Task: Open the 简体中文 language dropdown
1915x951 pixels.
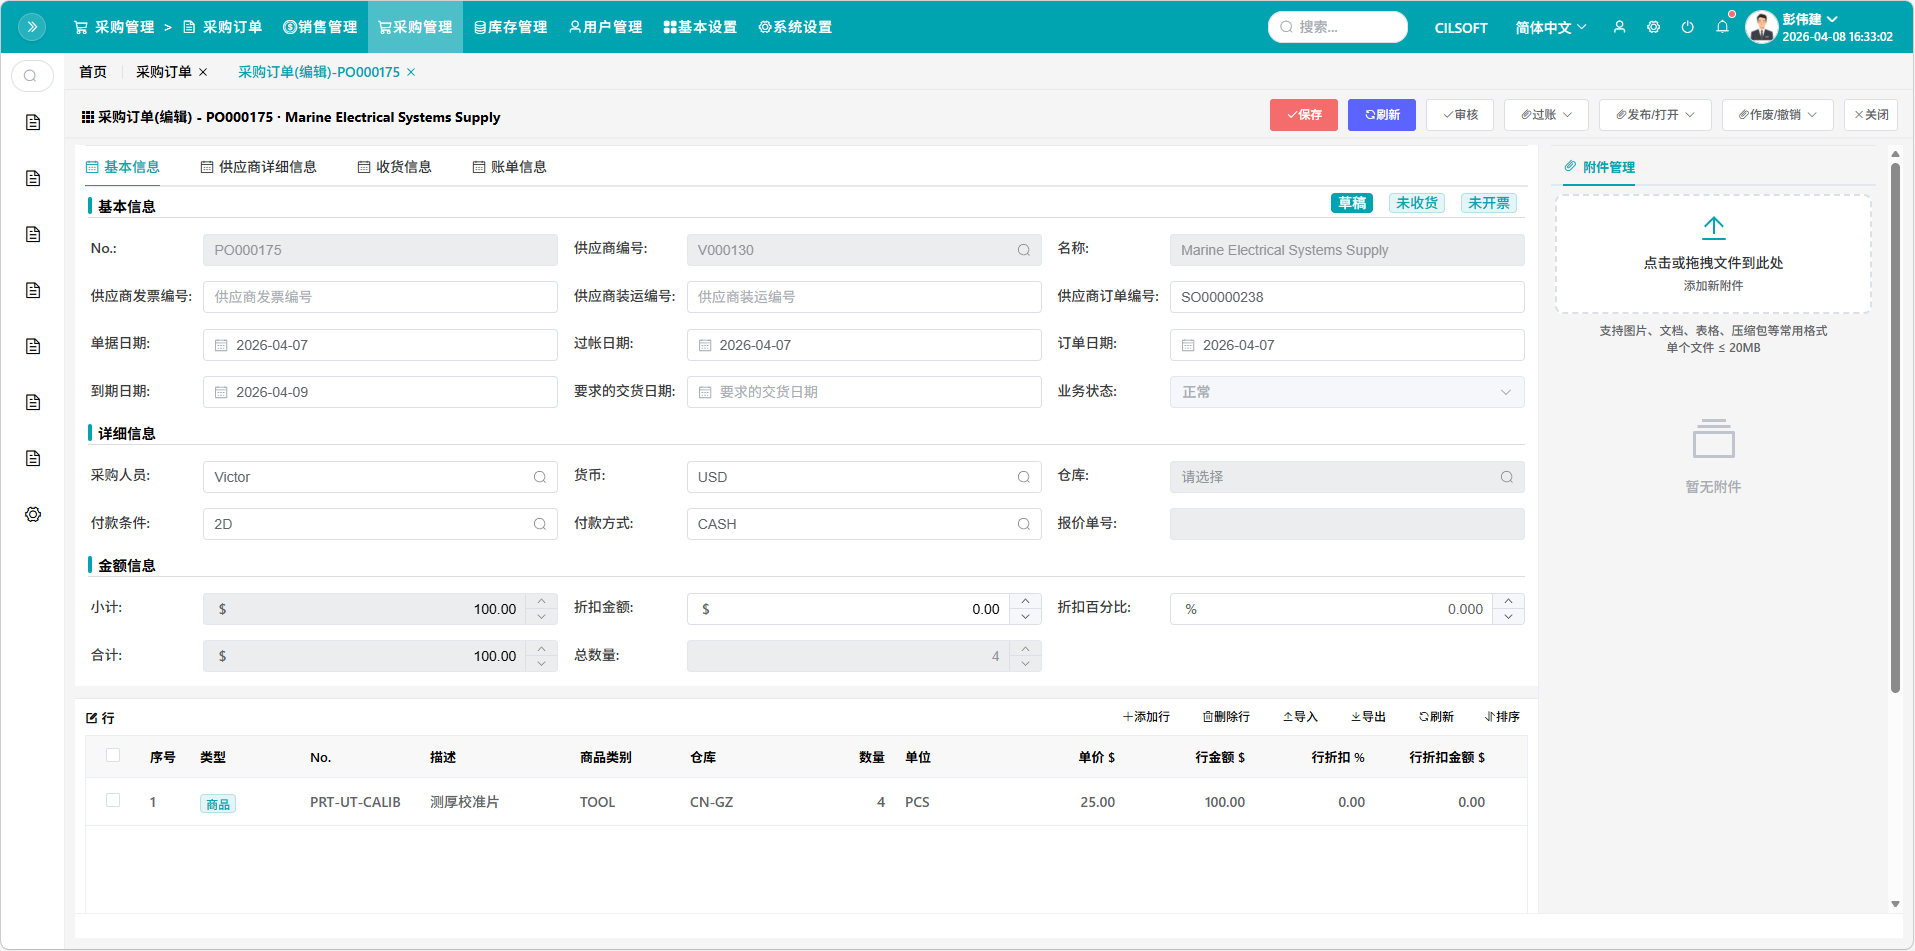Action: pos(1550,28)
